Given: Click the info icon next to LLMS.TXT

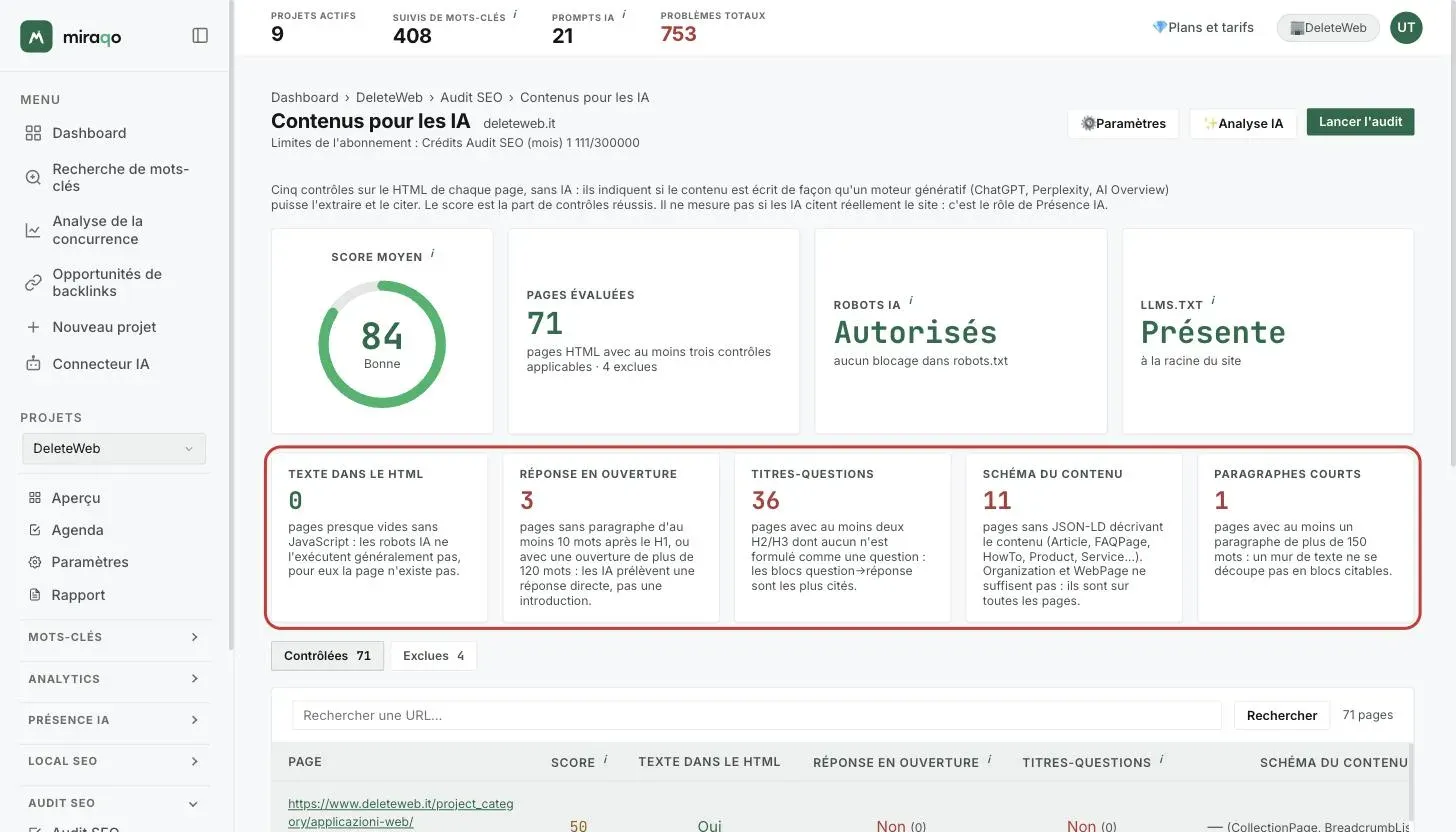Looking at the screenshot, I should (1213, 300).
